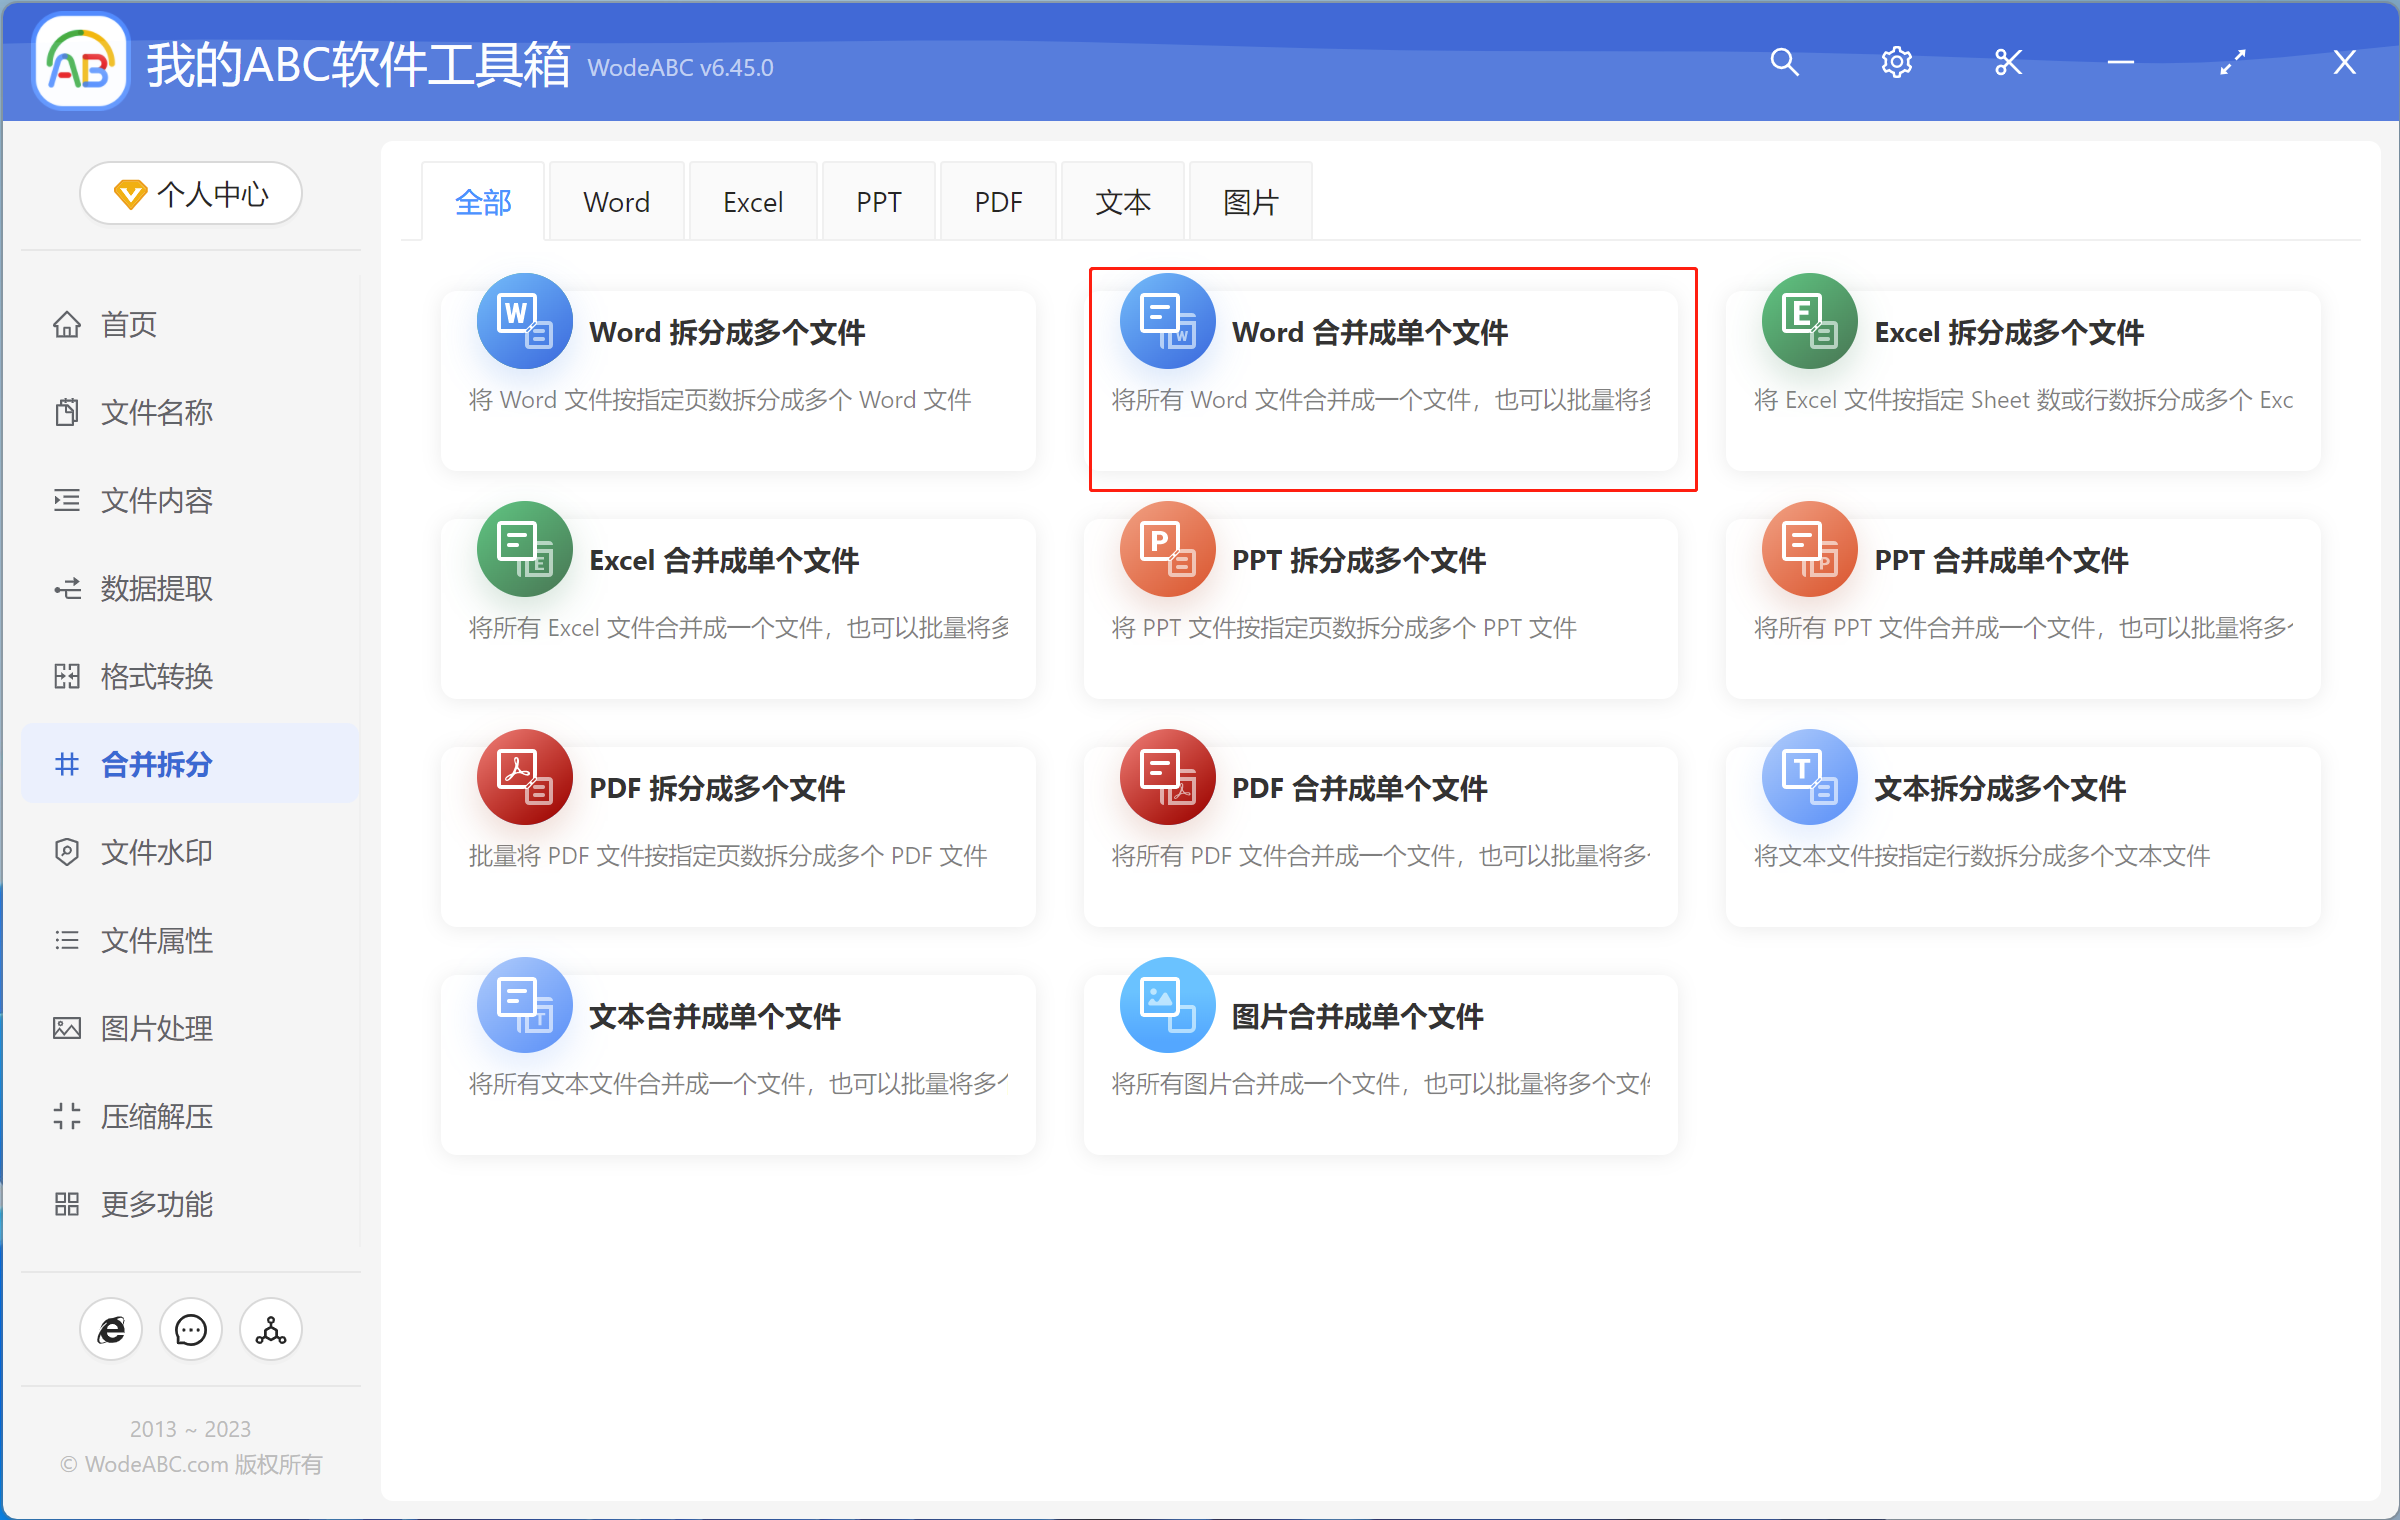Click the scissors screenshot icon in the title bar

(2008, 62)
